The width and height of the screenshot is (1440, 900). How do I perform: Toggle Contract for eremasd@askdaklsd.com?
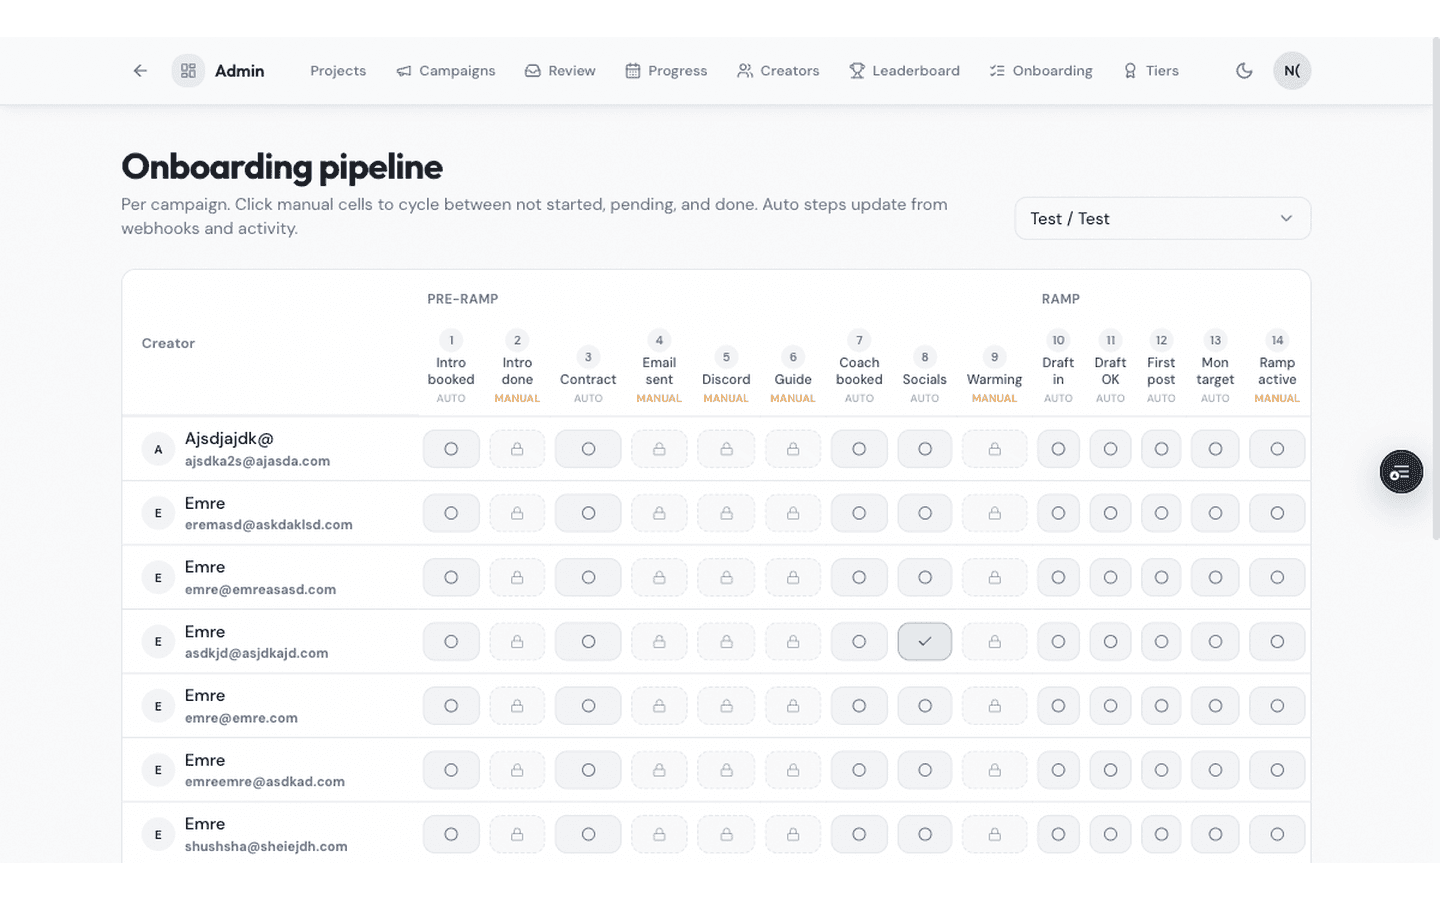pyautogui.click(x=588, y=513)
